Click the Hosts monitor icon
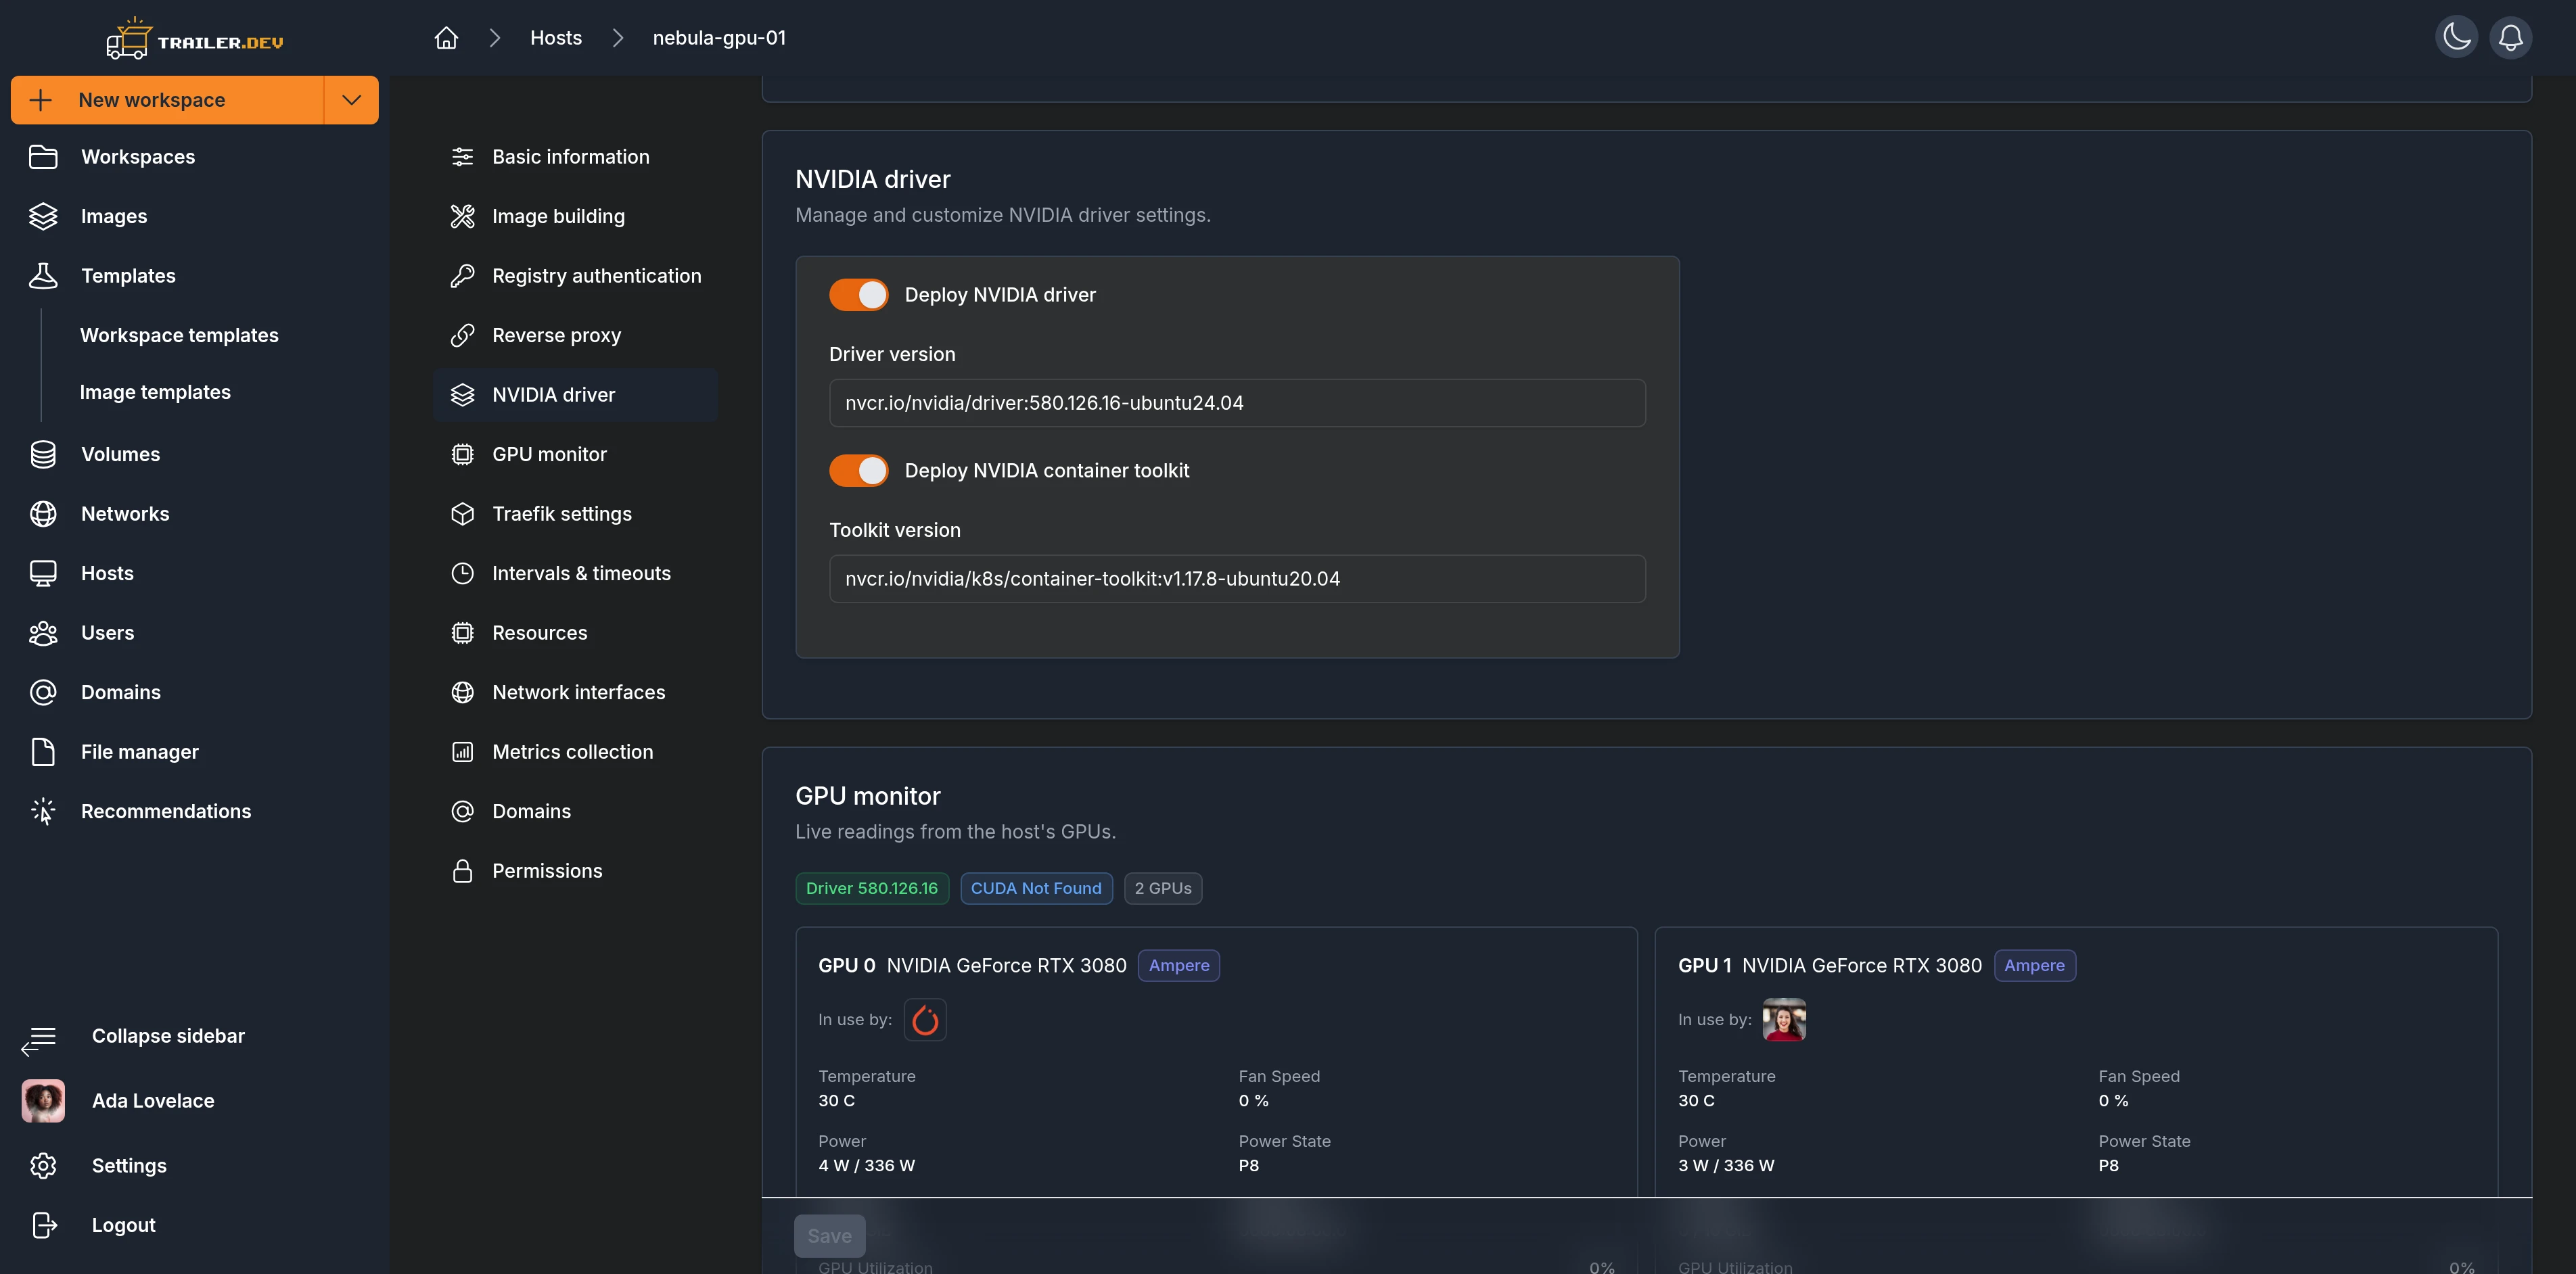 [43, 573]
